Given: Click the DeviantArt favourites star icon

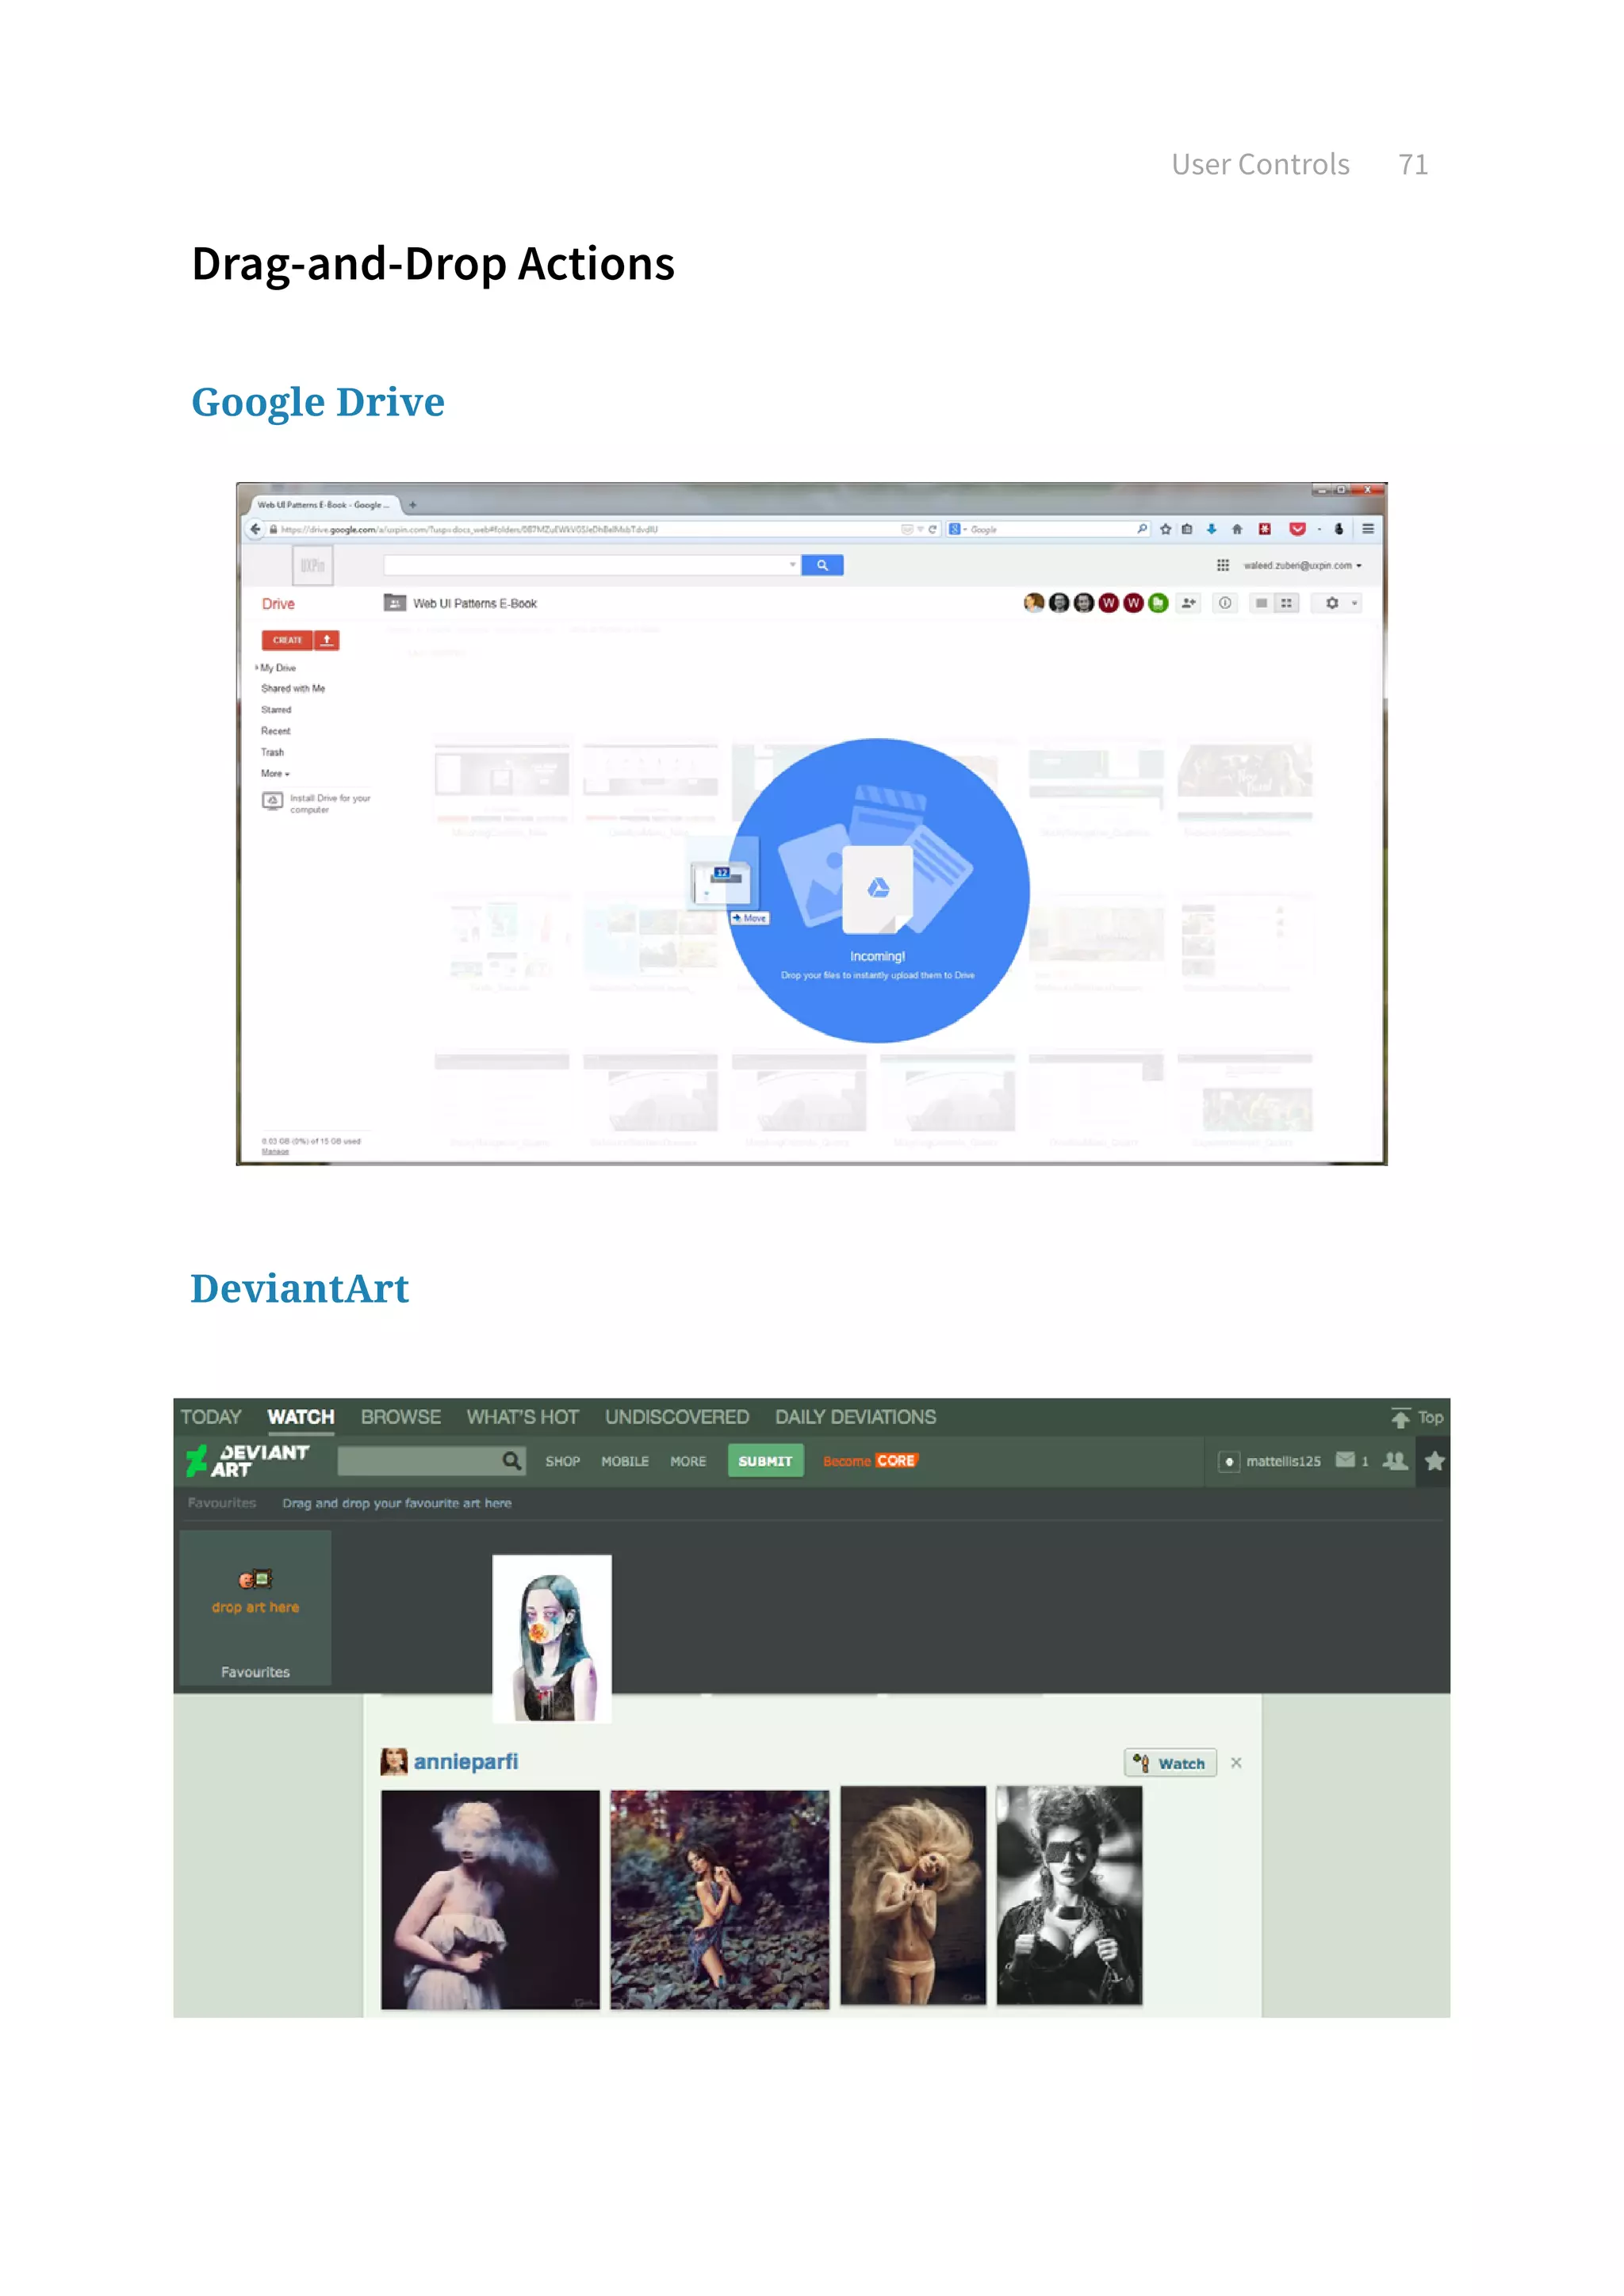Looking at the screenshot, I should [x=1434, y=1461].
